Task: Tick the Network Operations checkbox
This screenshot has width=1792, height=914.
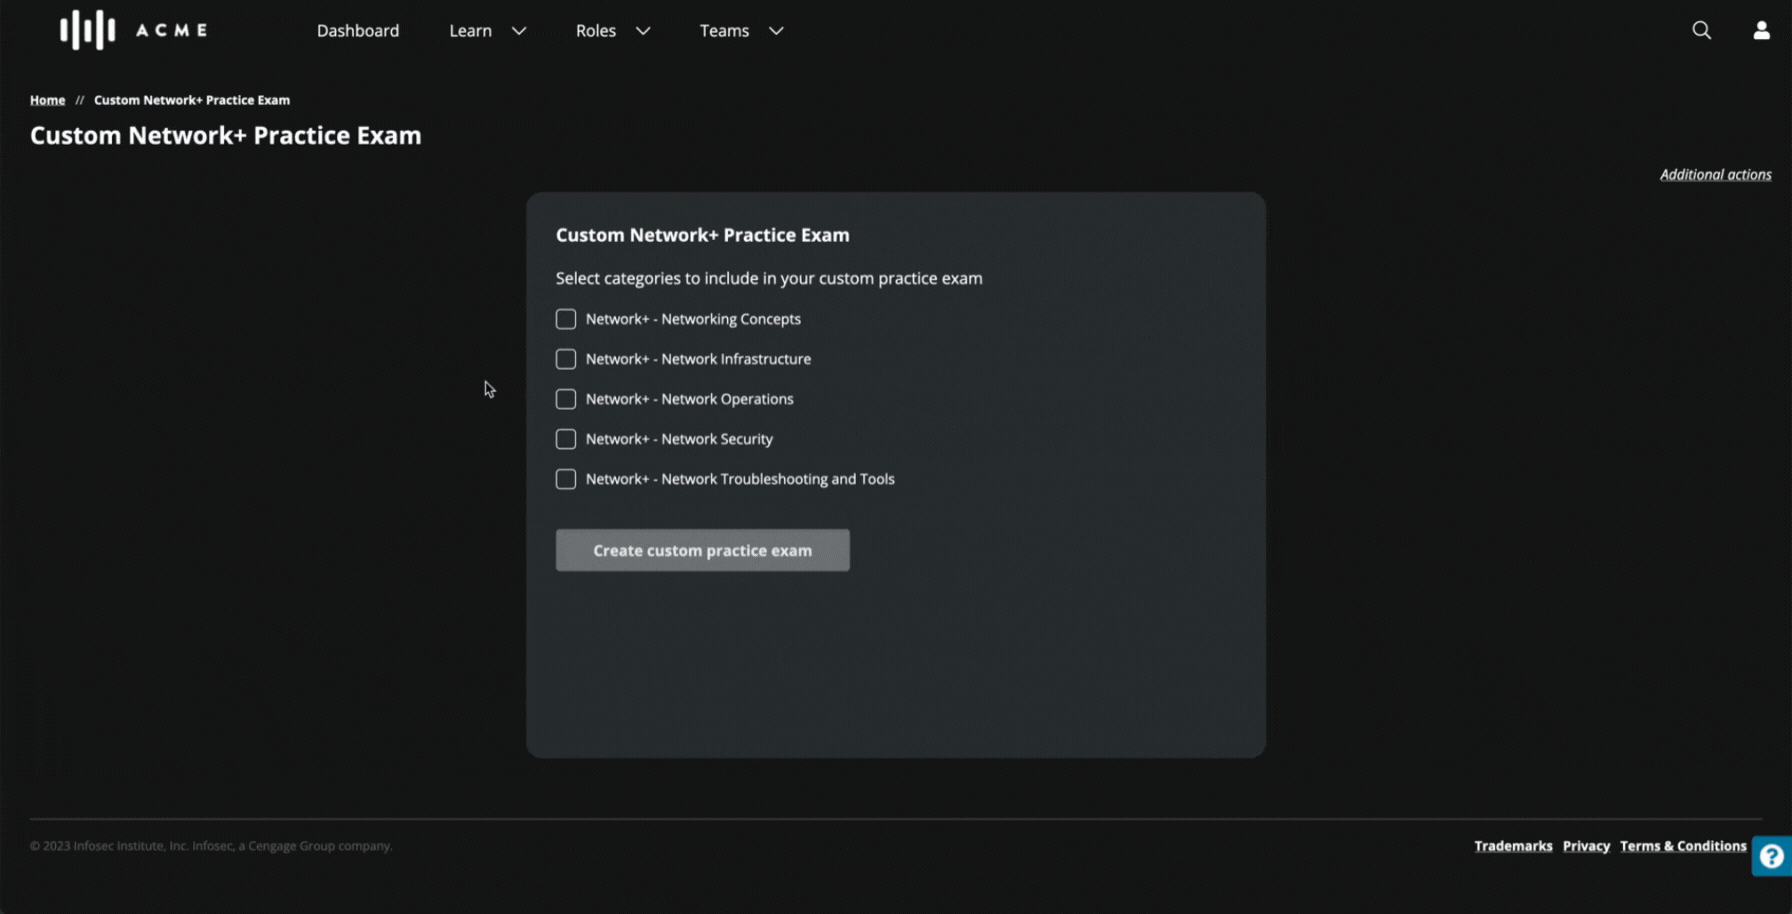Action: (x=566, y=399)
